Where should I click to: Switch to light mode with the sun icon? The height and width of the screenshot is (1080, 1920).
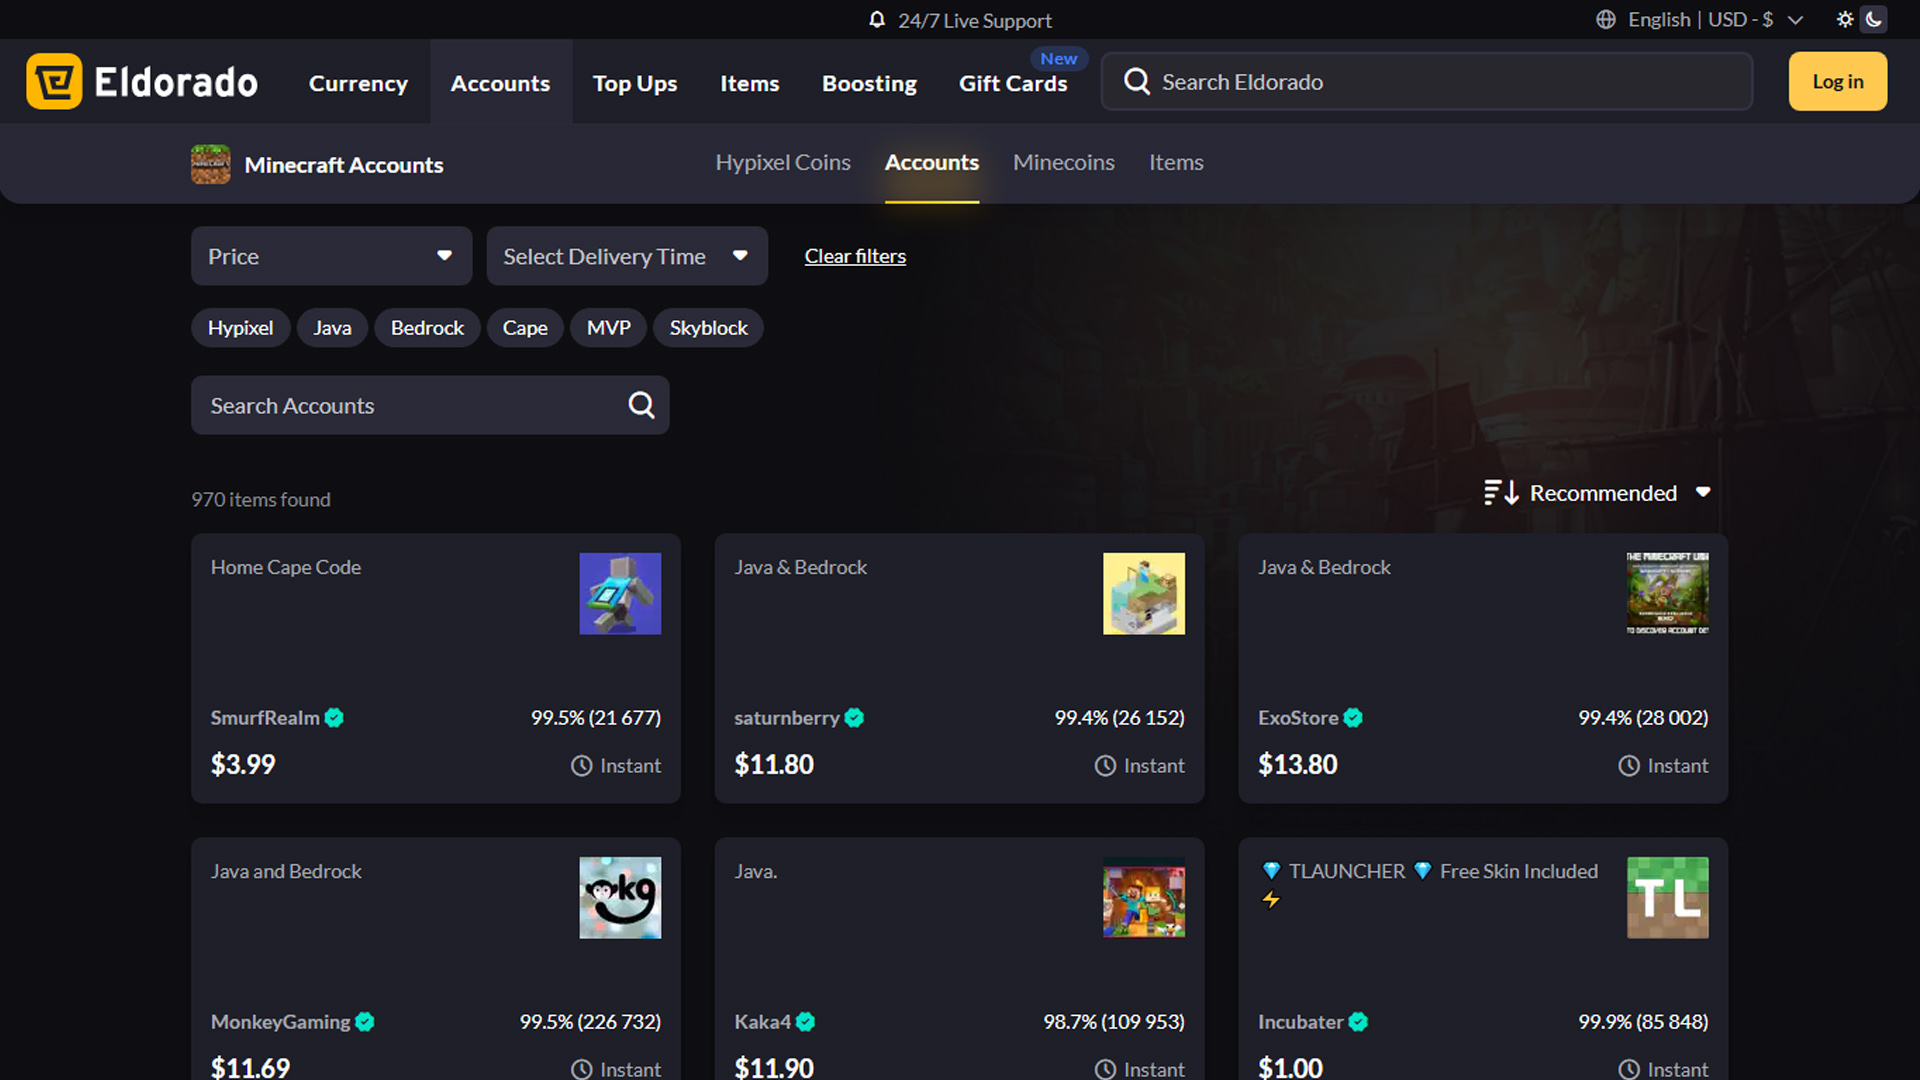coord(1846,19)
